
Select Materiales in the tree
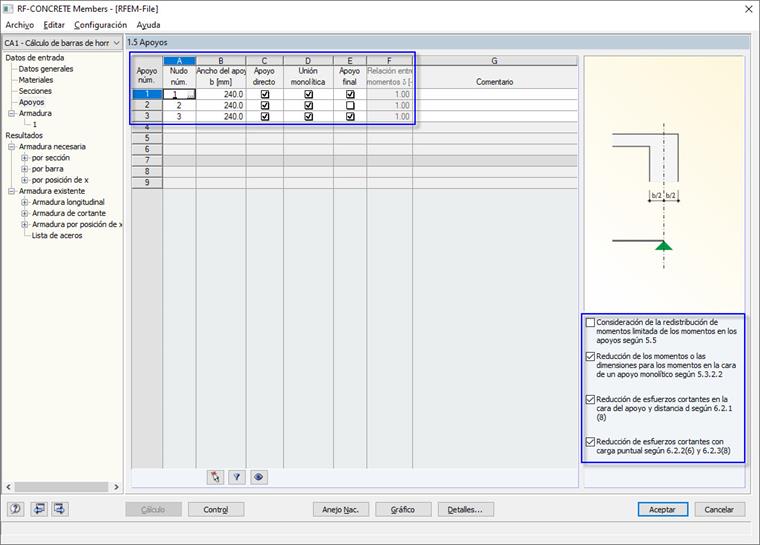click(36, 80)
